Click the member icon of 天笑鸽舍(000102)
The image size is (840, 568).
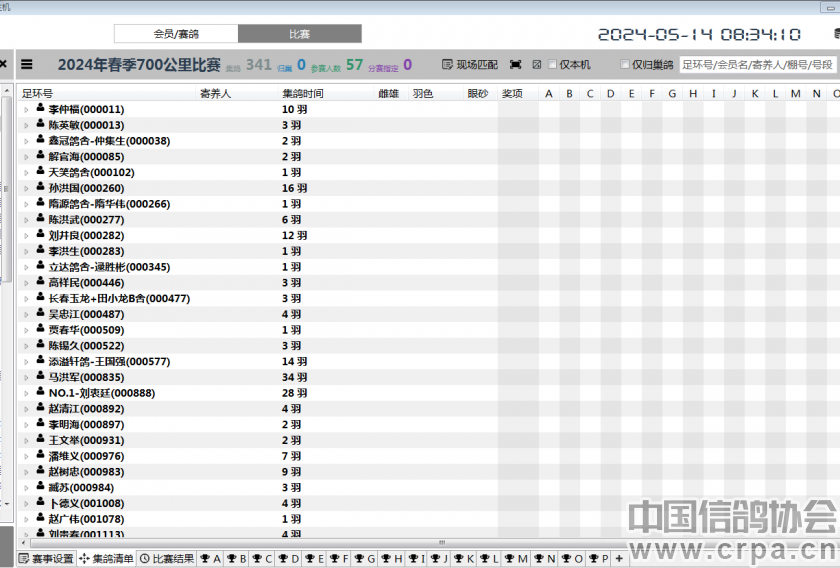(40, 171)
